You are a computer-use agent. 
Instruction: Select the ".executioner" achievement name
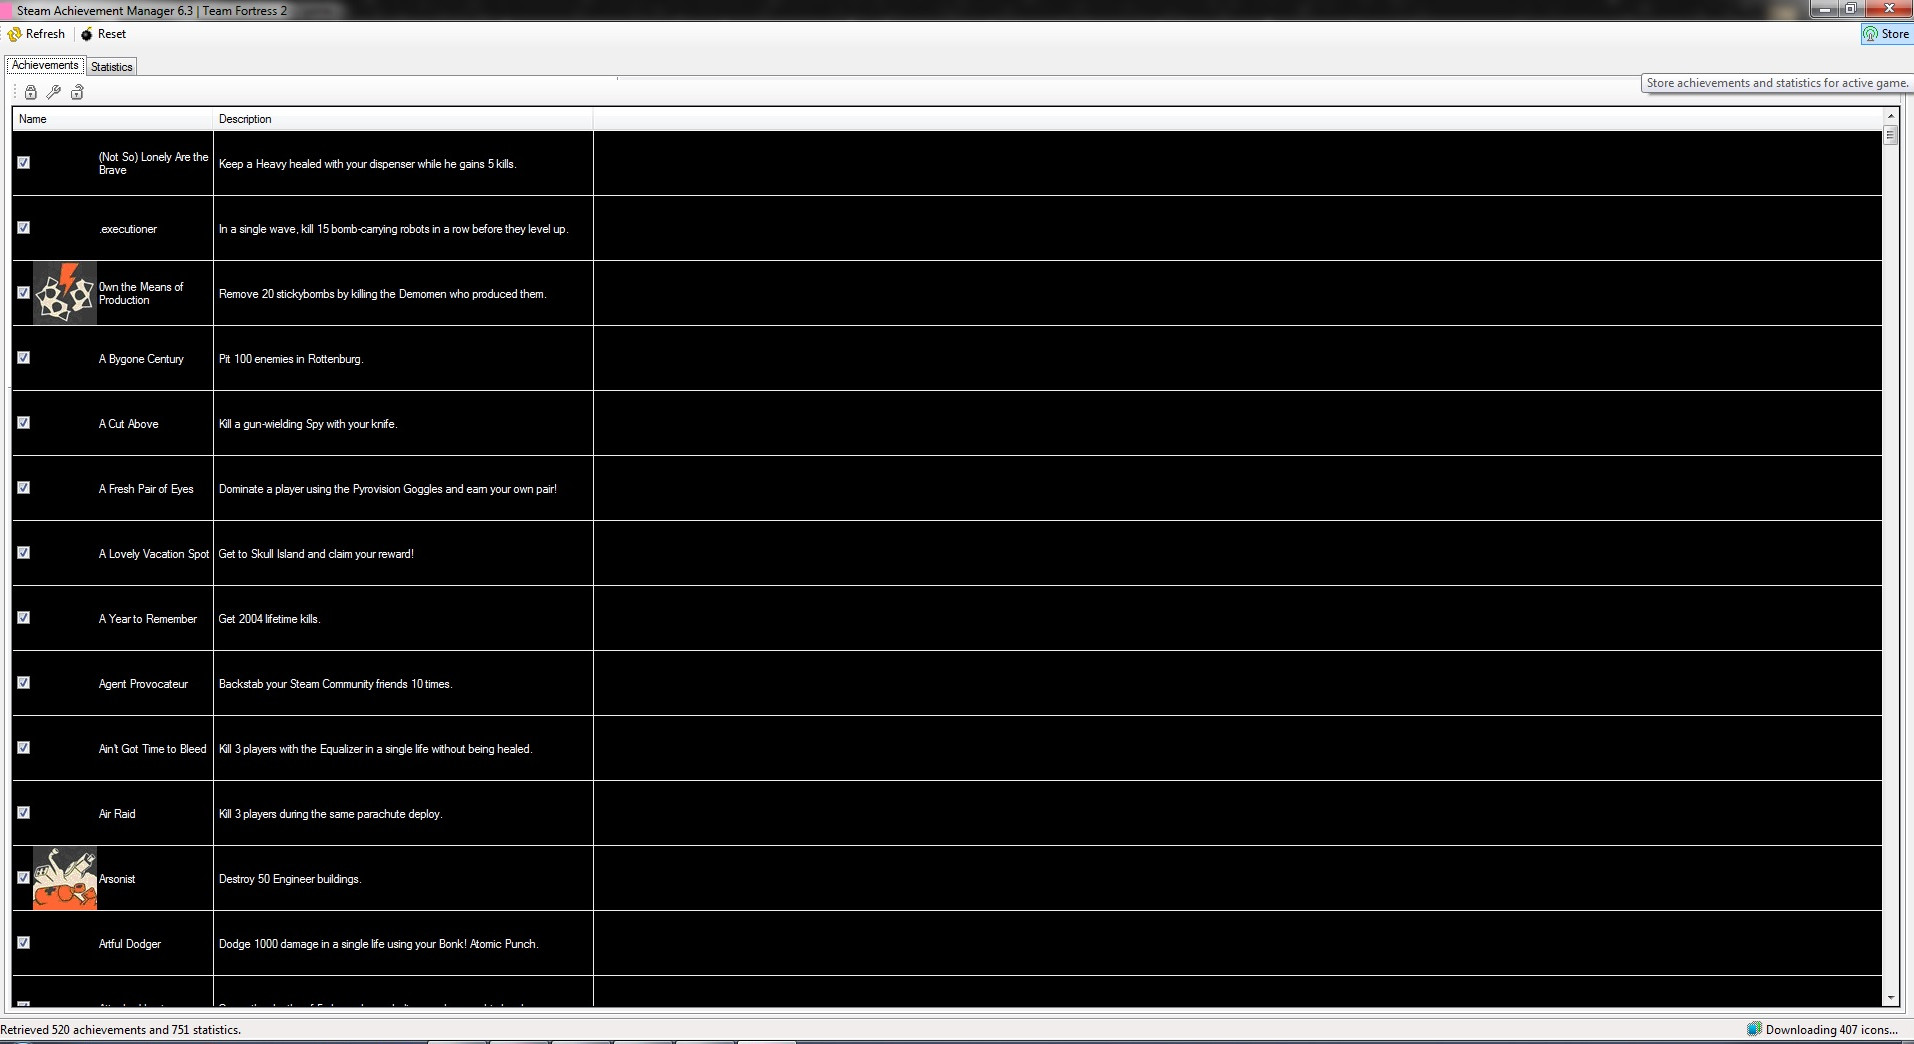(x=128, y=229)
